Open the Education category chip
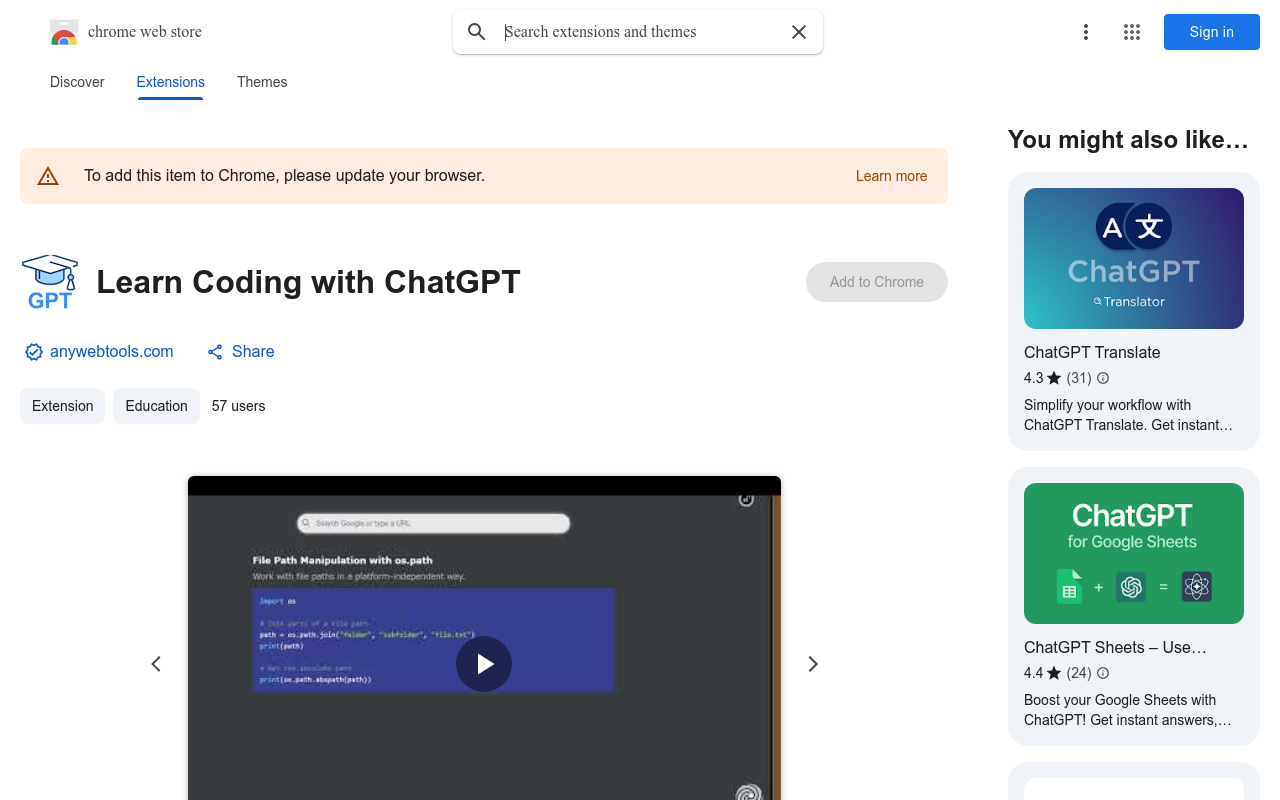 pos(156,406)
